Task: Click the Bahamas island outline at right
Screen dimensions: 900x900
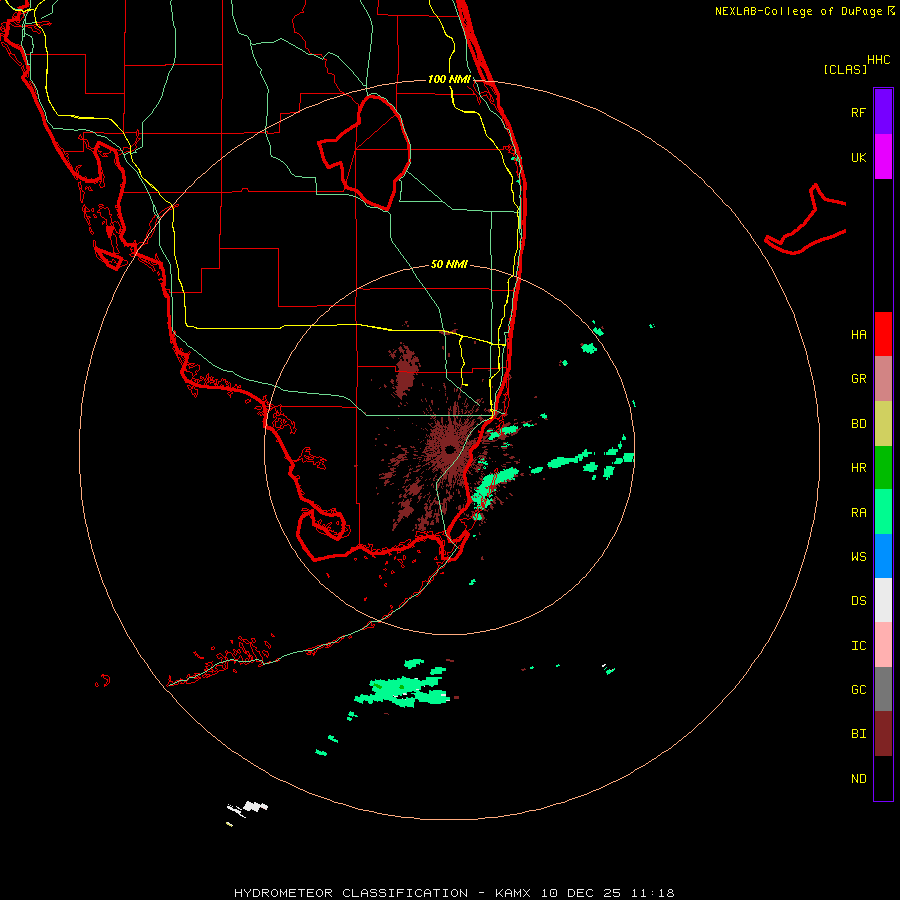Action: coord(805,220)
